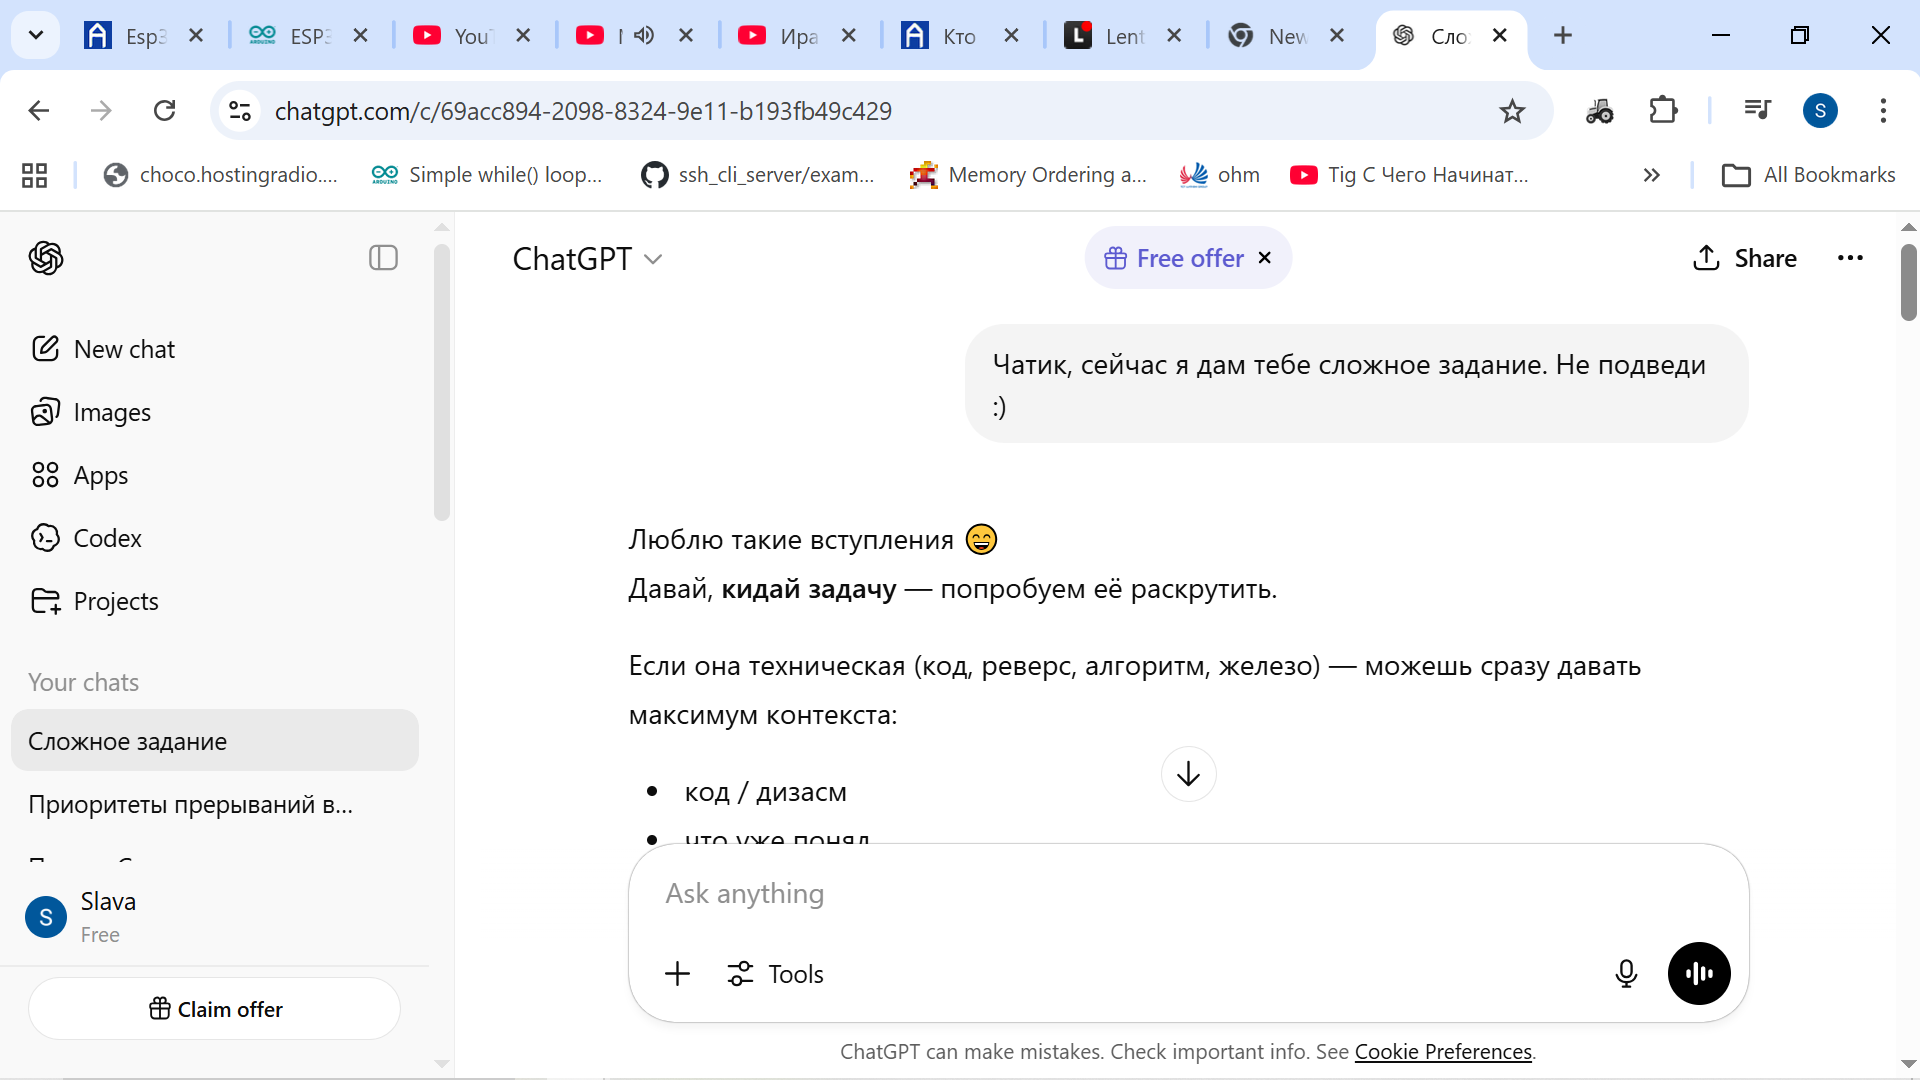
Task: Activate voice mode waveform button
Action: (x=1699, y=973)
